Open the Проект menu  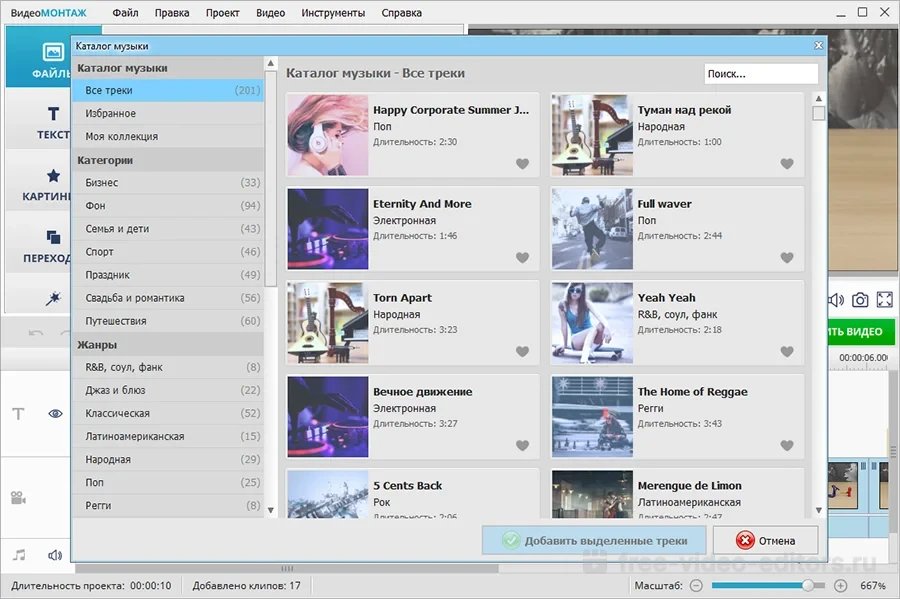(x=222, y=13)
